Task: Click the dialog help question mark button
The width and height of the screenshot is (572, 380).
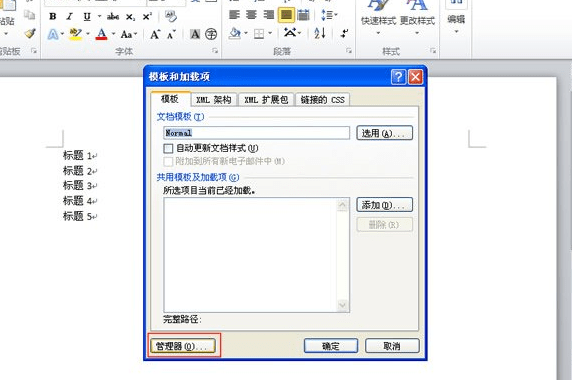Action: [x=398, y=77]
